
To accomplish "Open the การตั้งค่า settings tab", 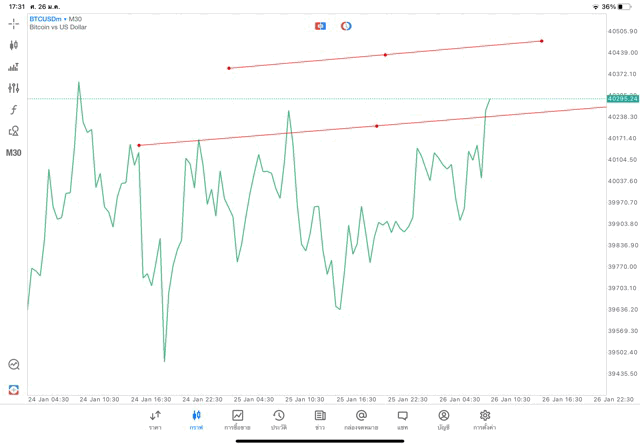I will 485,419.
